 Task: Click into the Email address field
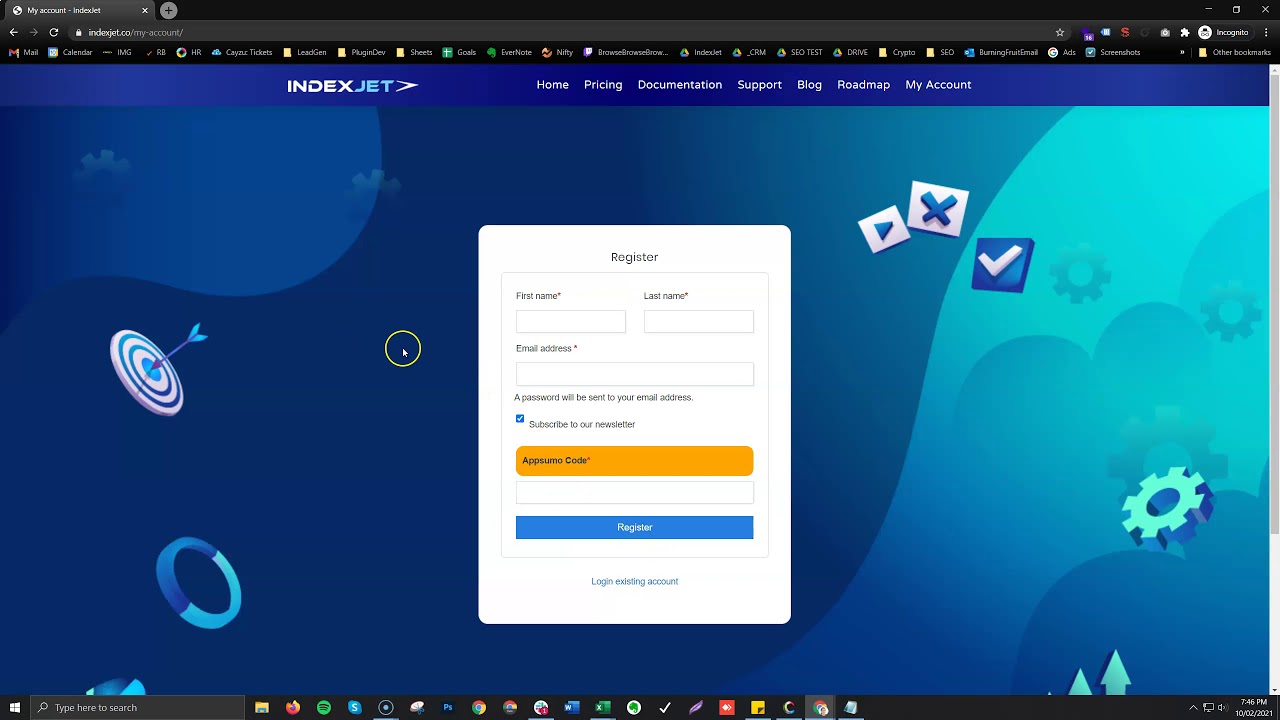635,374
